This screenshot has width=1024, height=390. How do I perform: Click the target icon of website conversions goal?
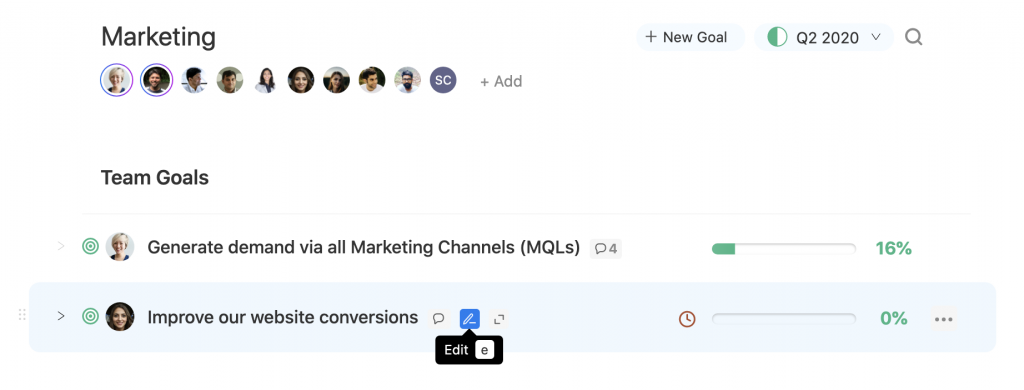tap(90, 316)
